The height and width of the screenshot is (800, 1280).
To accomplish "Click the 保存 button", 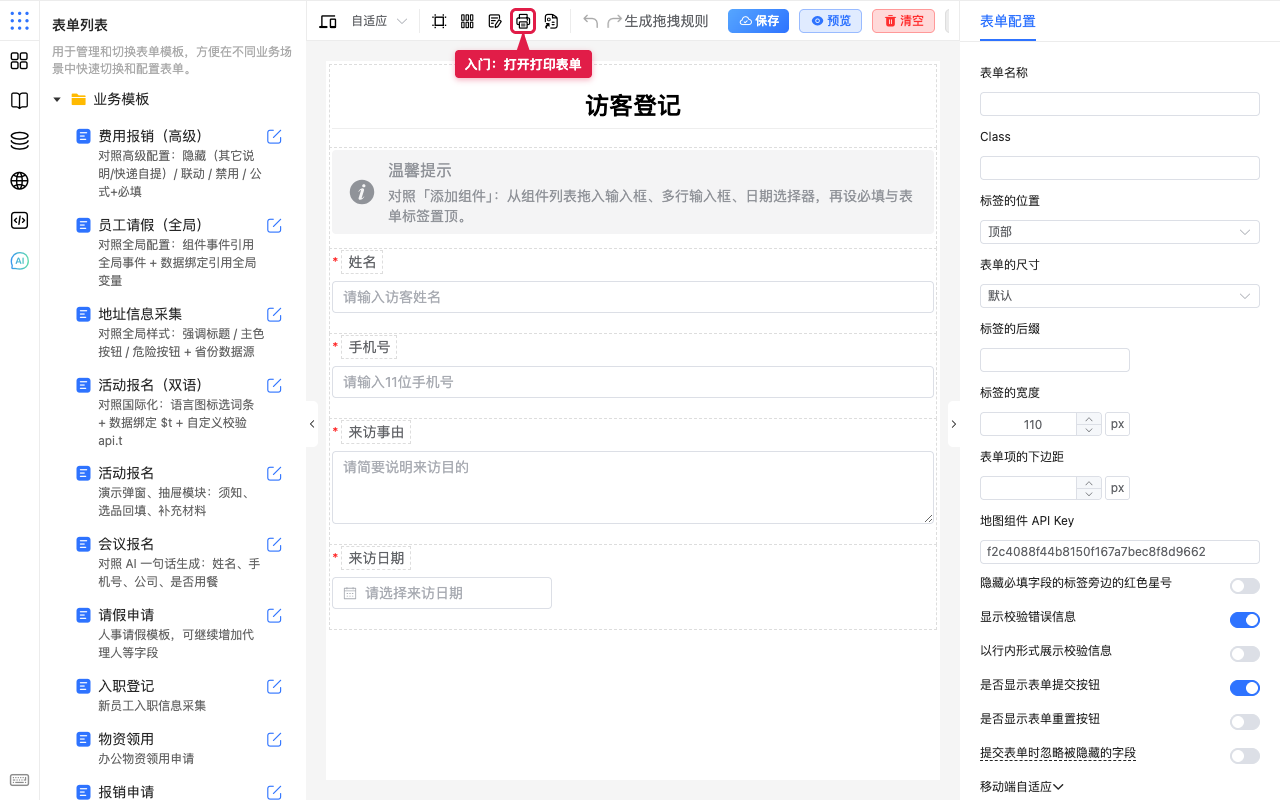I will click(758, 21).
